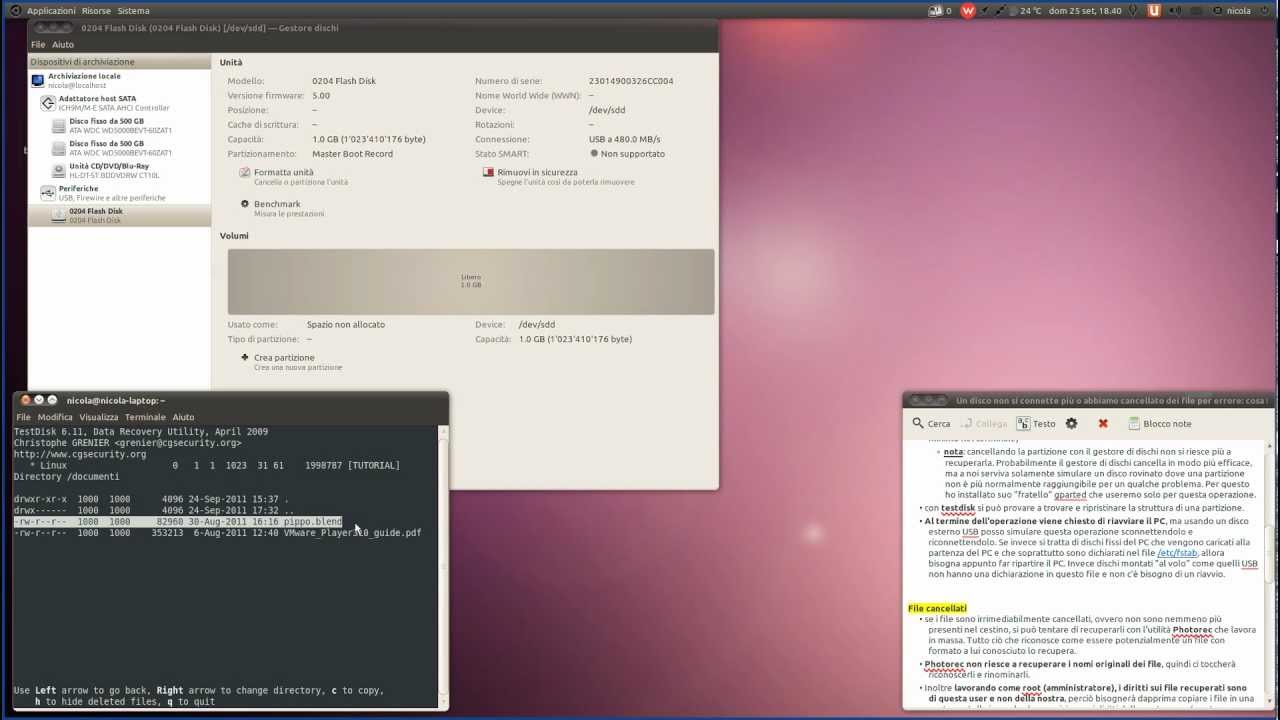
Task: Open File menu in Gestore dischi
Action: [x=38, y=45]
